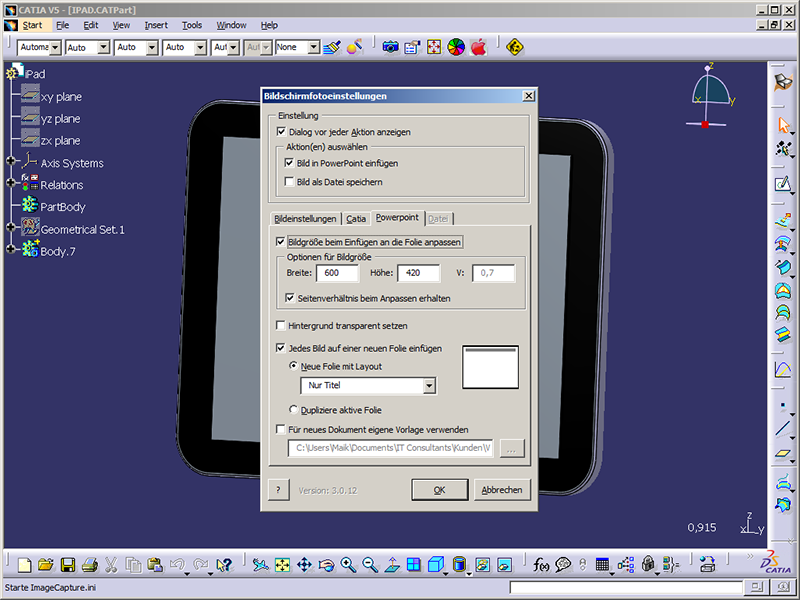Open the 'Nur Titel' layout dropdown
Viewport: 800px width, 600px height.
point(429,386)
